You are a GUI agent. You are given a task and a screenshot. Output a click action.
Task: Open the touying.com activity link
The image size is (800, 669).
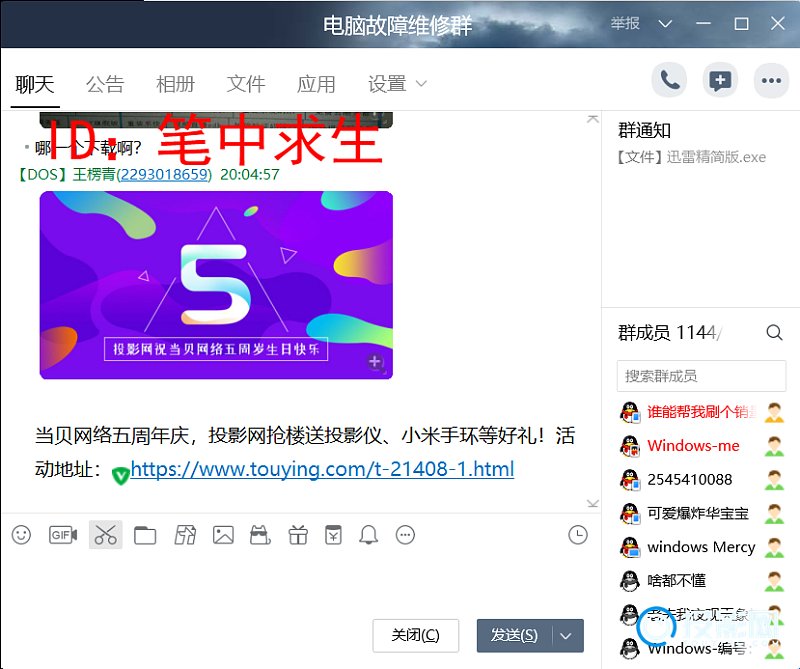pos(322,468)
